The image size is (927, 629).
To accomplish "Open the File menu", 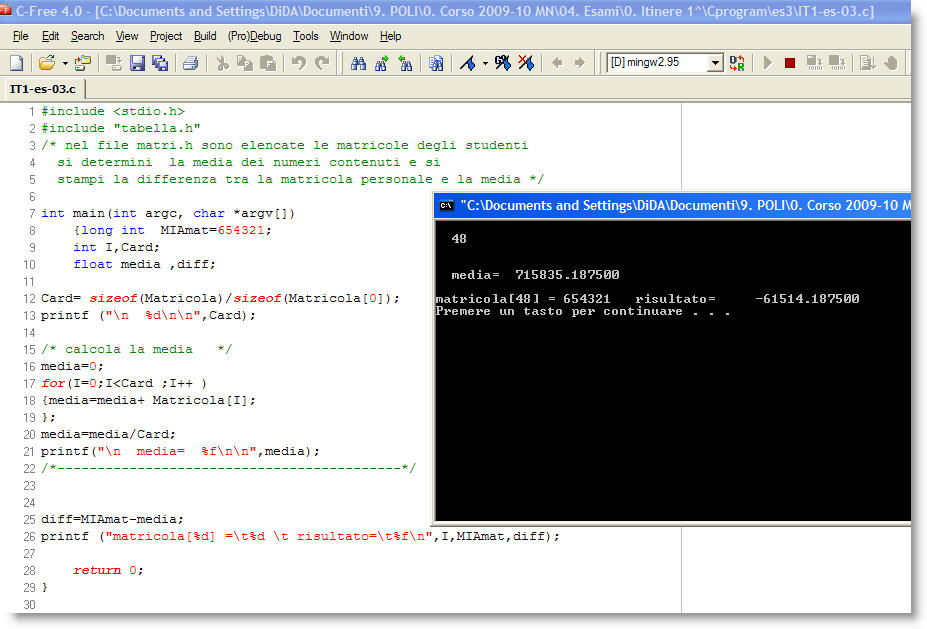I will click(21, 36).
